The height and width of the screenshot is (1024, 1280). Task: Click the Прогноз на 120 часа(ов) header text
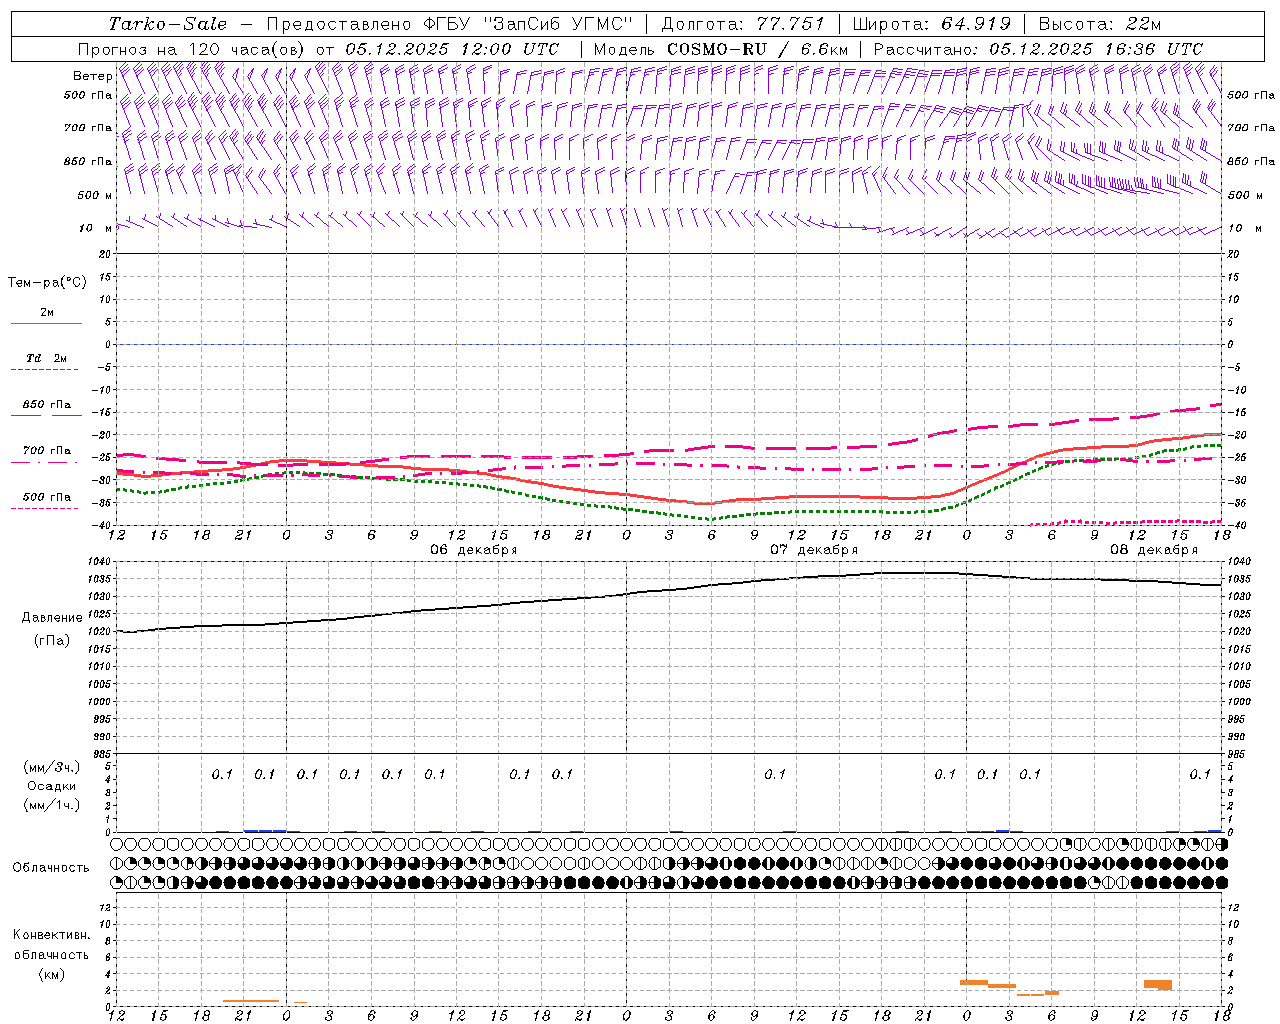pyautogui.click(x=192, y=49)
